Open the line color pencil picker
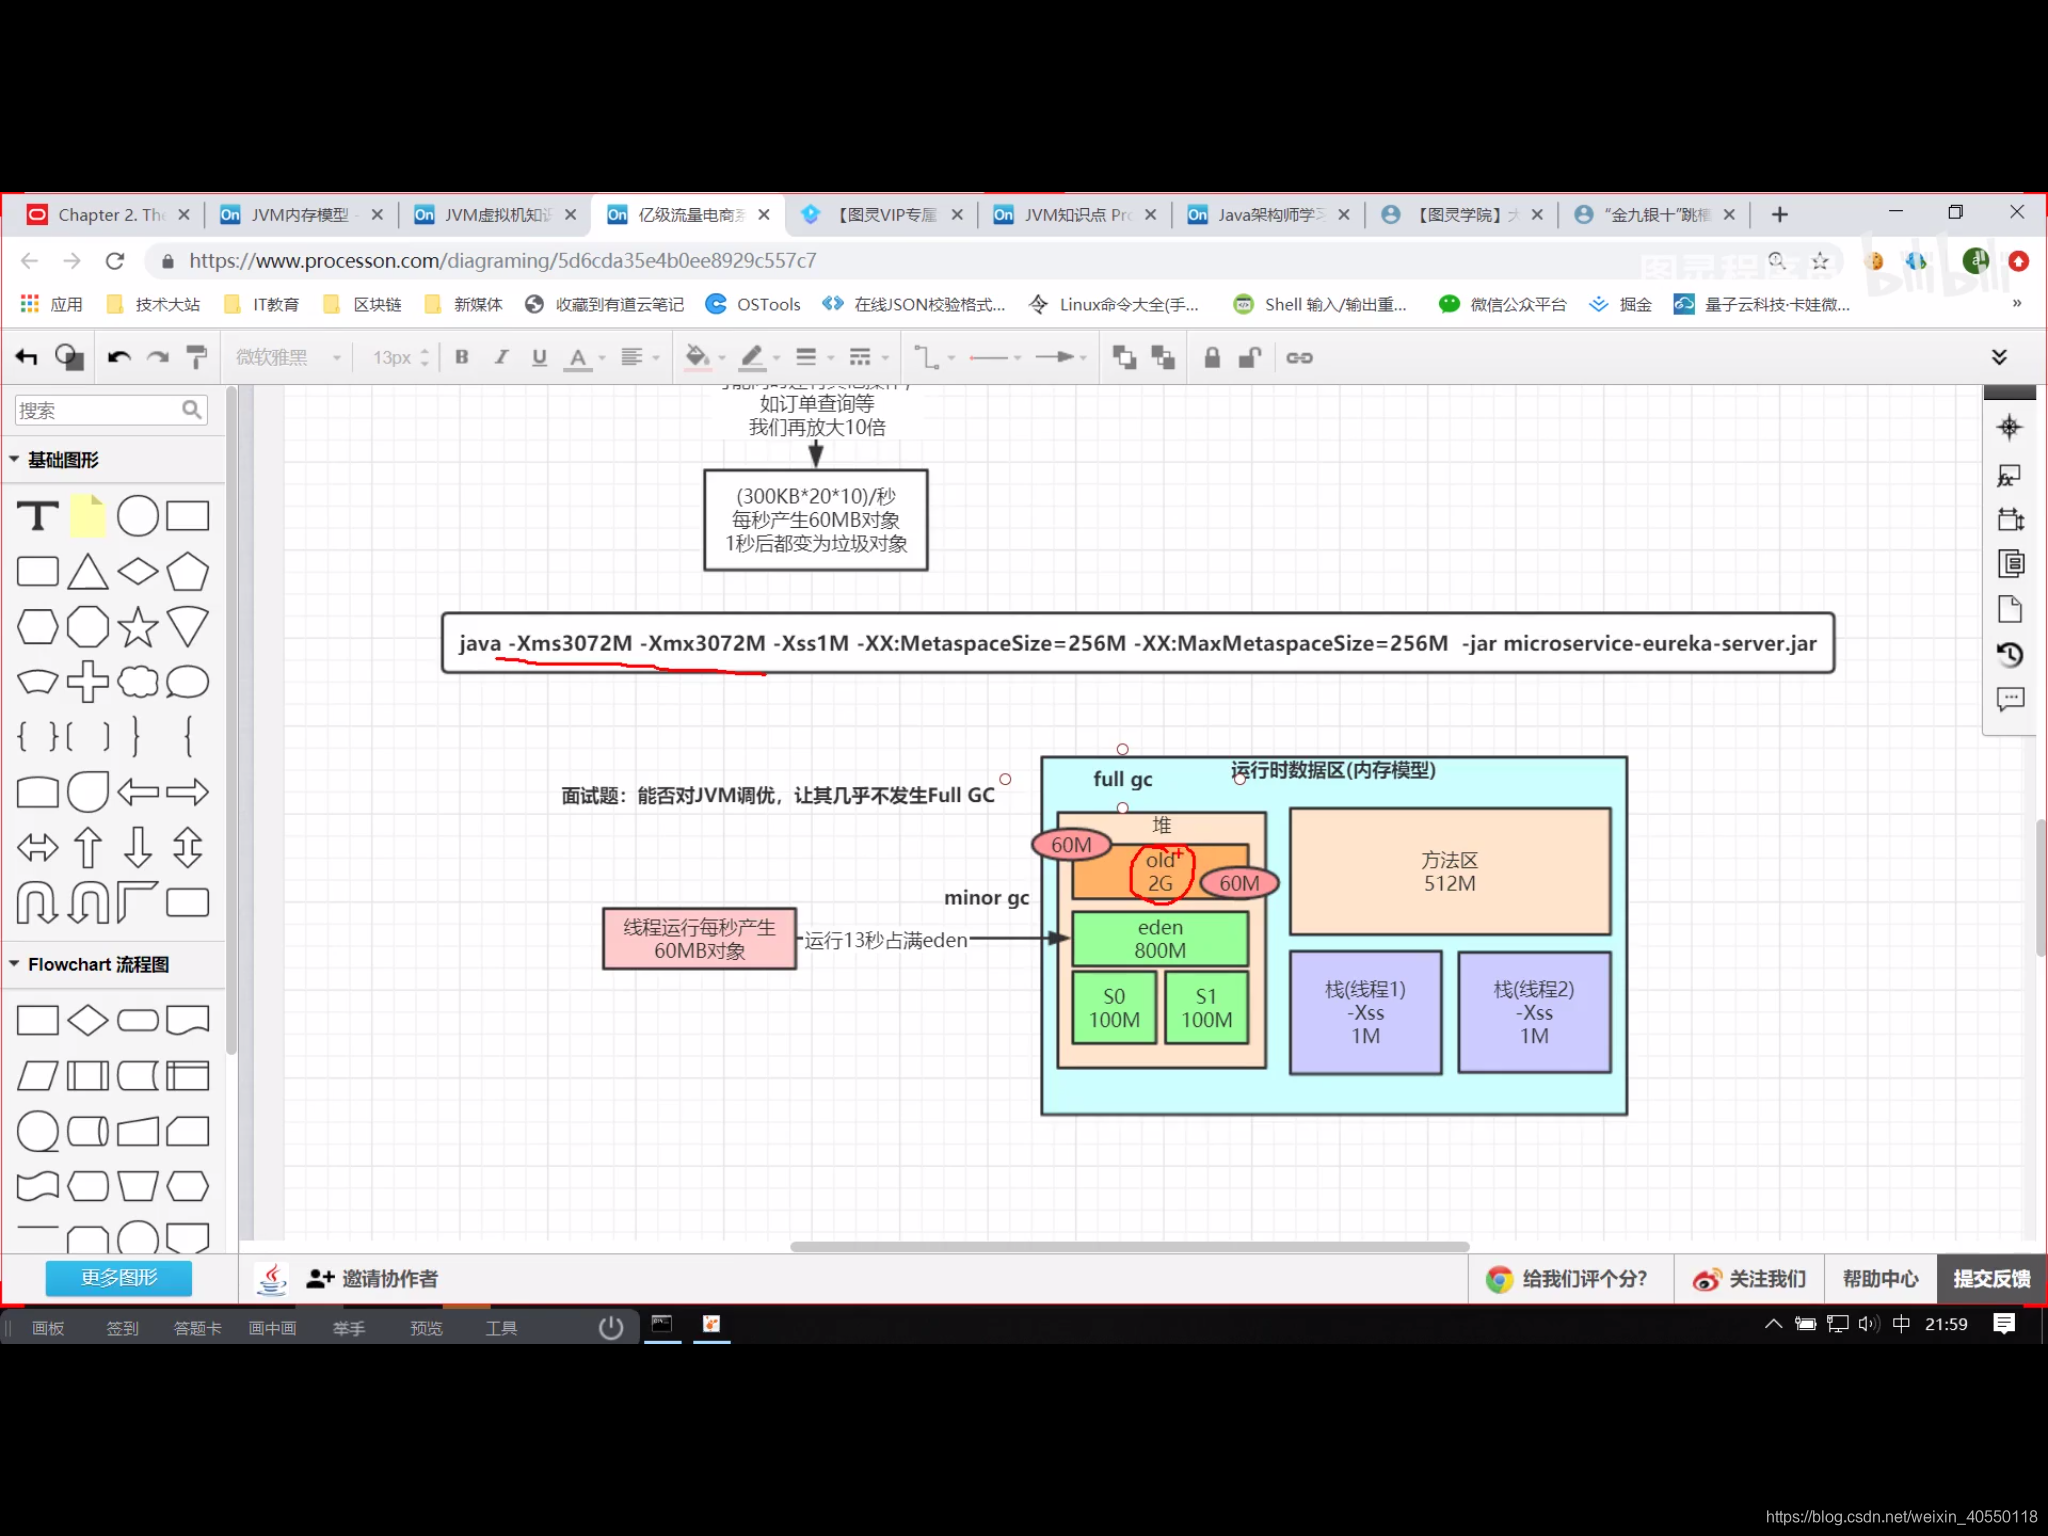The image size is (2048, 1536). pos(760,357)
